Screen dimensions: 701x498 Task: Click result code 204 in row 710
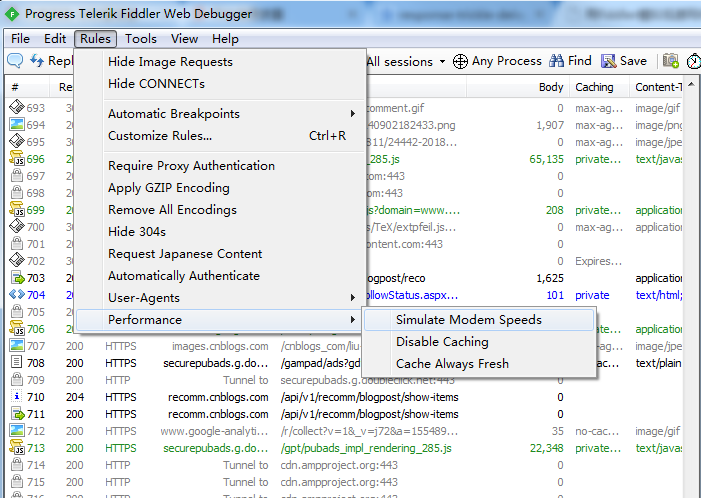click(x=75, y=397)
